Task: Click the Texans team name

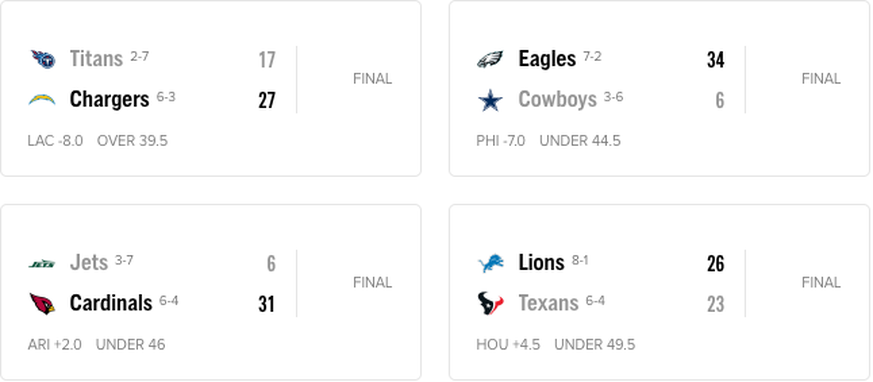Action: coord(548,303)
